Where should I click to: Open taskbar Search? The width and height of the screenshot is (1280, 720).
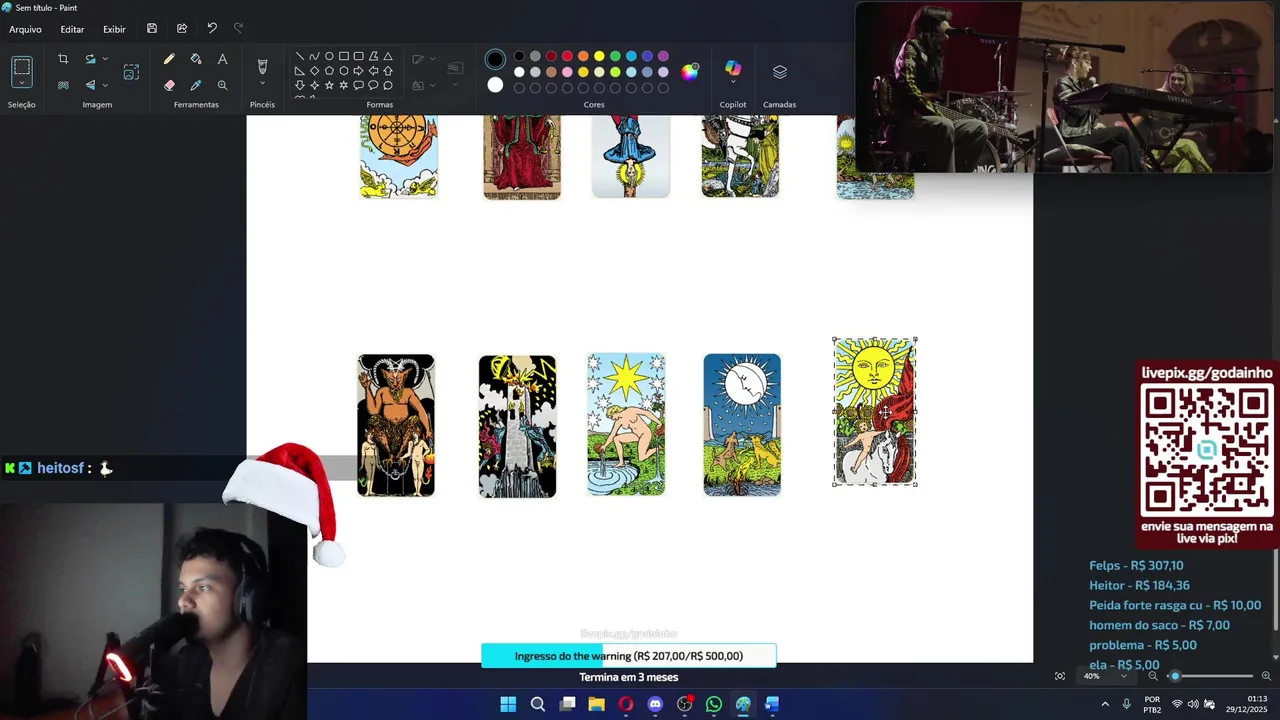pos(538,704)
